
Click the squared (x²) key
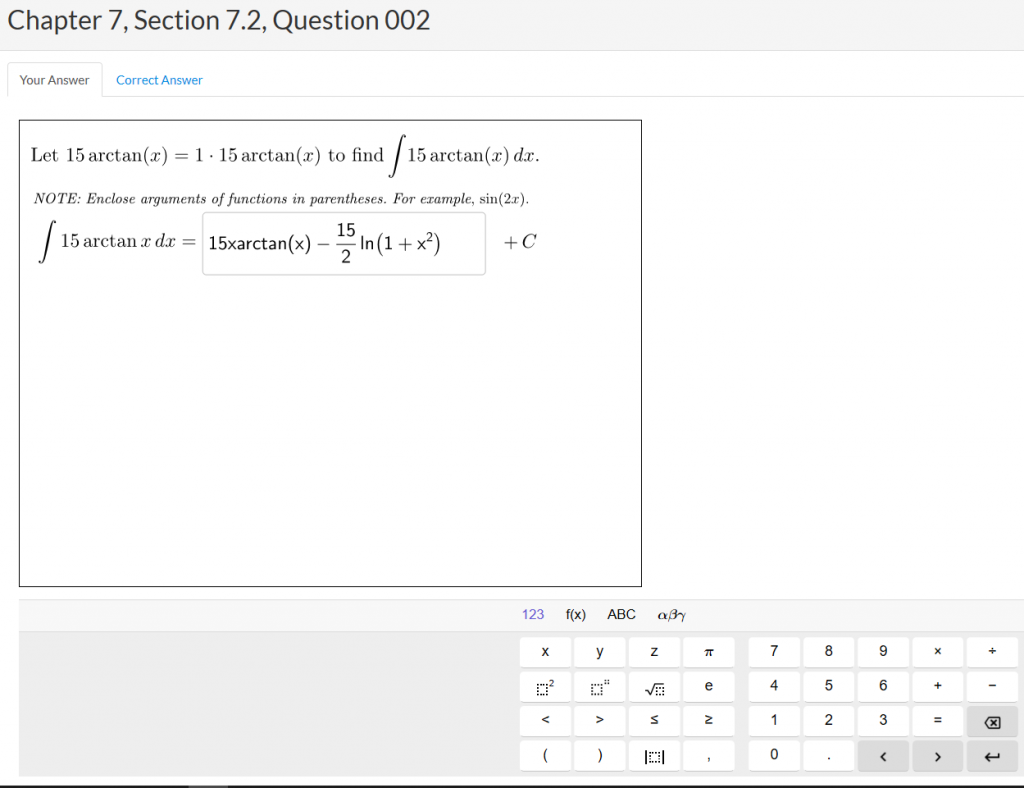point(544,686)
